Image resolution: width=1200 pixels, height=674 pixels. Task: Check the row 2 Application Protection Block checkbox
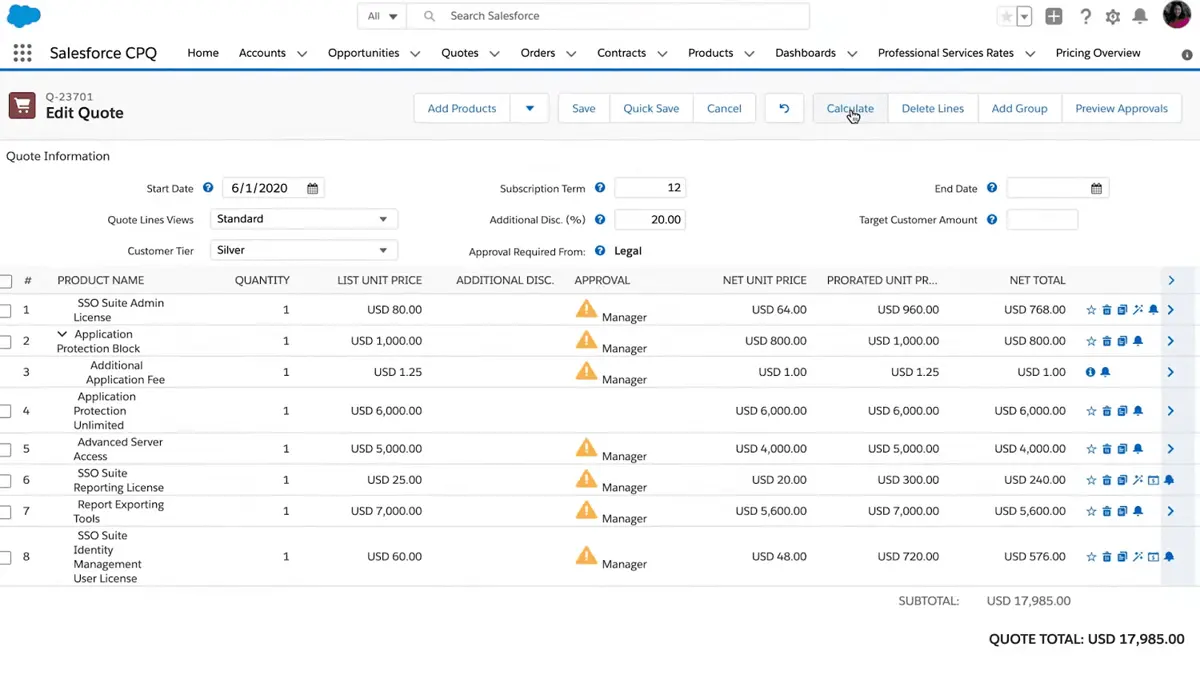(x=5, y=342)
